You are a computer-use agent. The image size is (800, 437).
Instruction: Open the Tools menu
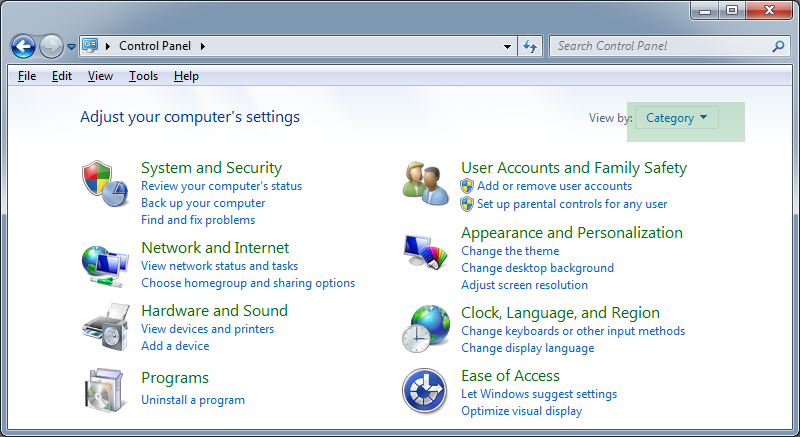pyautogui.click(x=143, y=76)
